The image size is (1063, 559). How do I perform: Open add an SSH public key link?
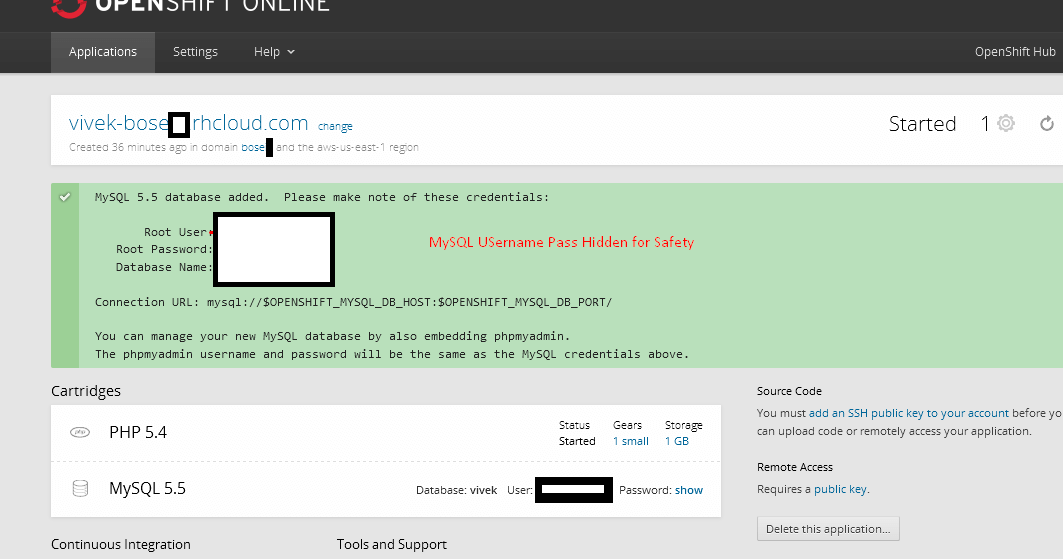click(908, 413)
